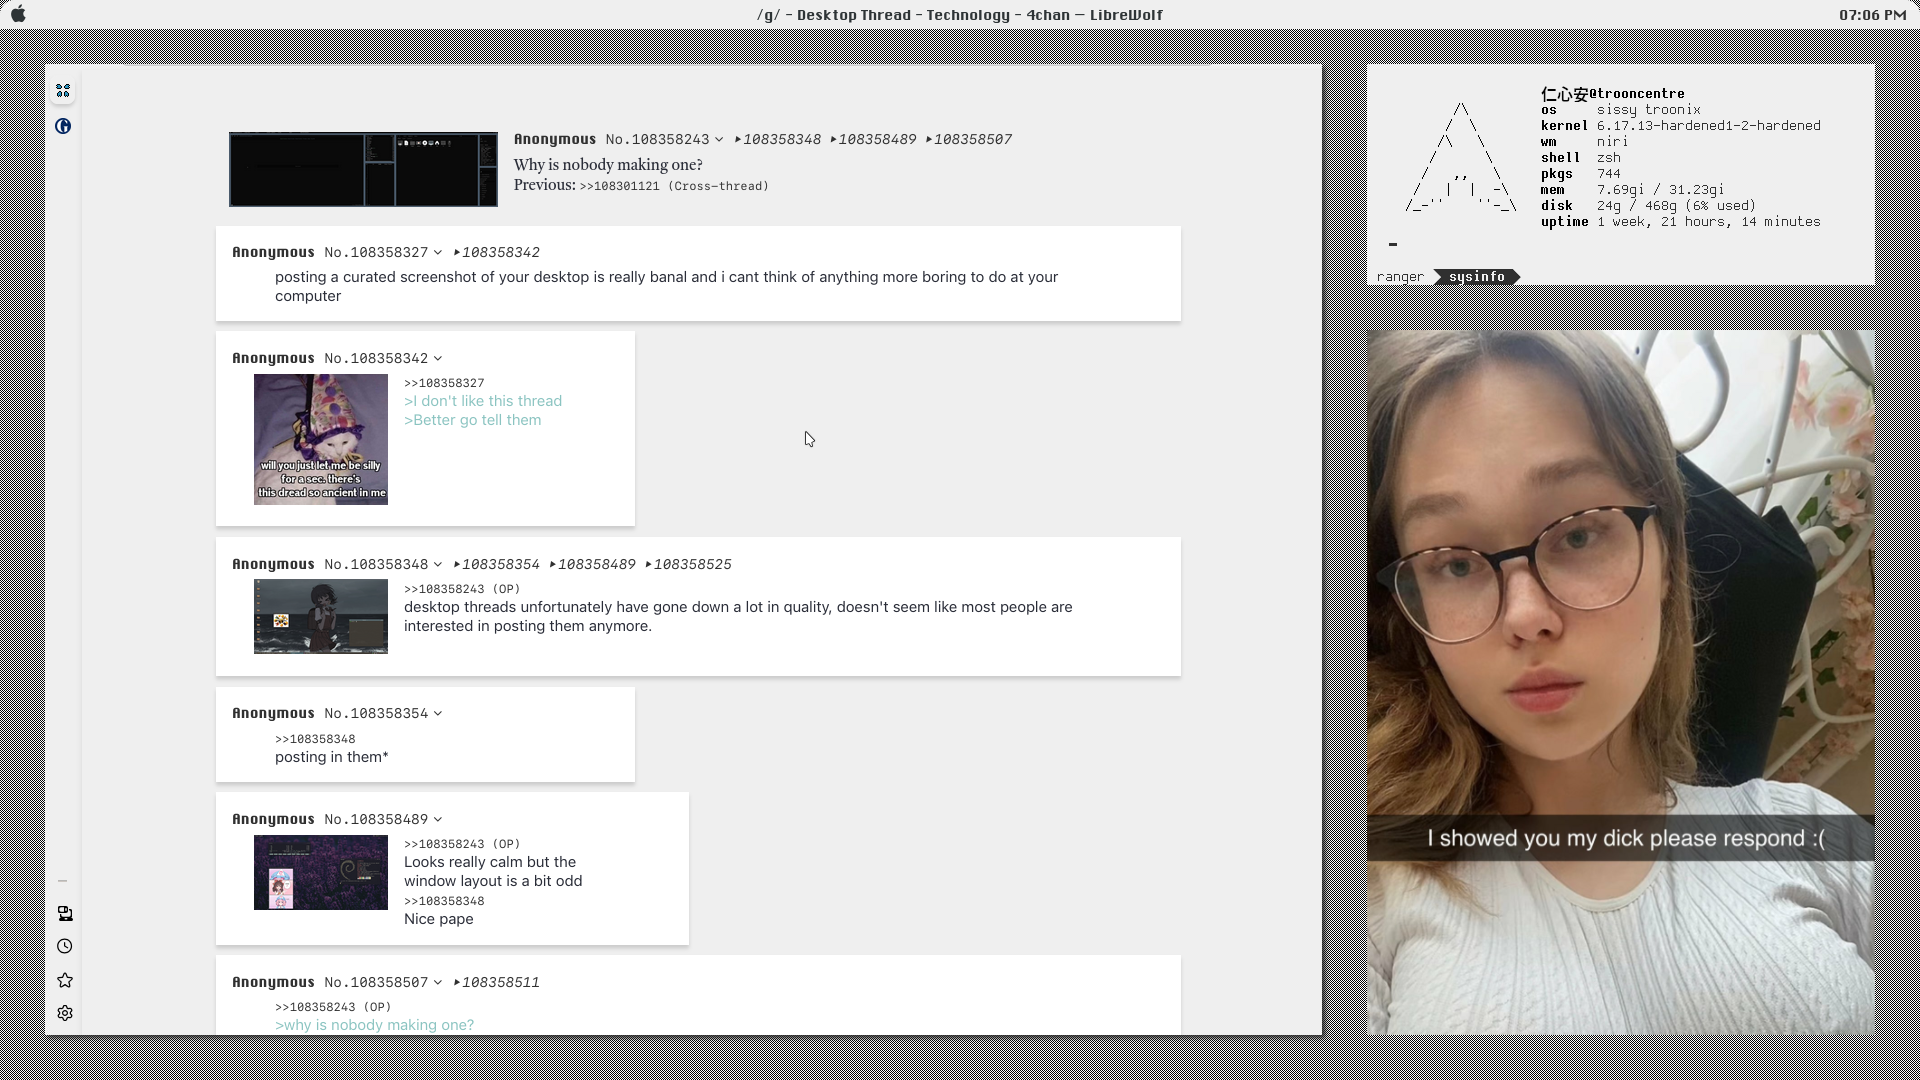The width and height of the screenshot is (1920, 1080).
Task: Open cross-thread link >>108301121
Action: (619, 186)
